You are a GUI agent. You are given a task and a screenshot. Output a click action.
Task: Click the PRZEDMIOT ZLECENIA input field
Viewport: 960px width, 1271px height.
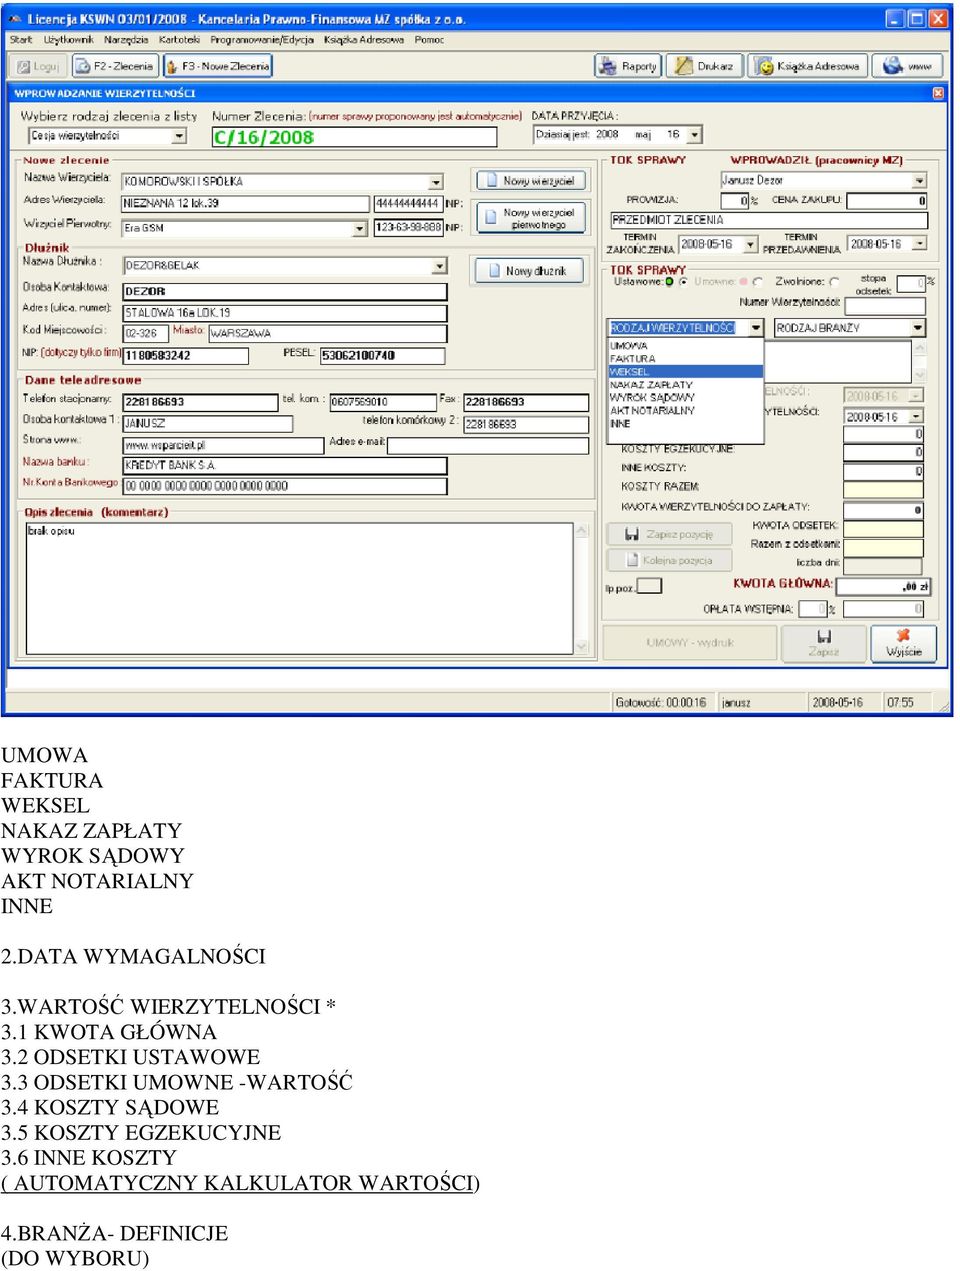769,220
